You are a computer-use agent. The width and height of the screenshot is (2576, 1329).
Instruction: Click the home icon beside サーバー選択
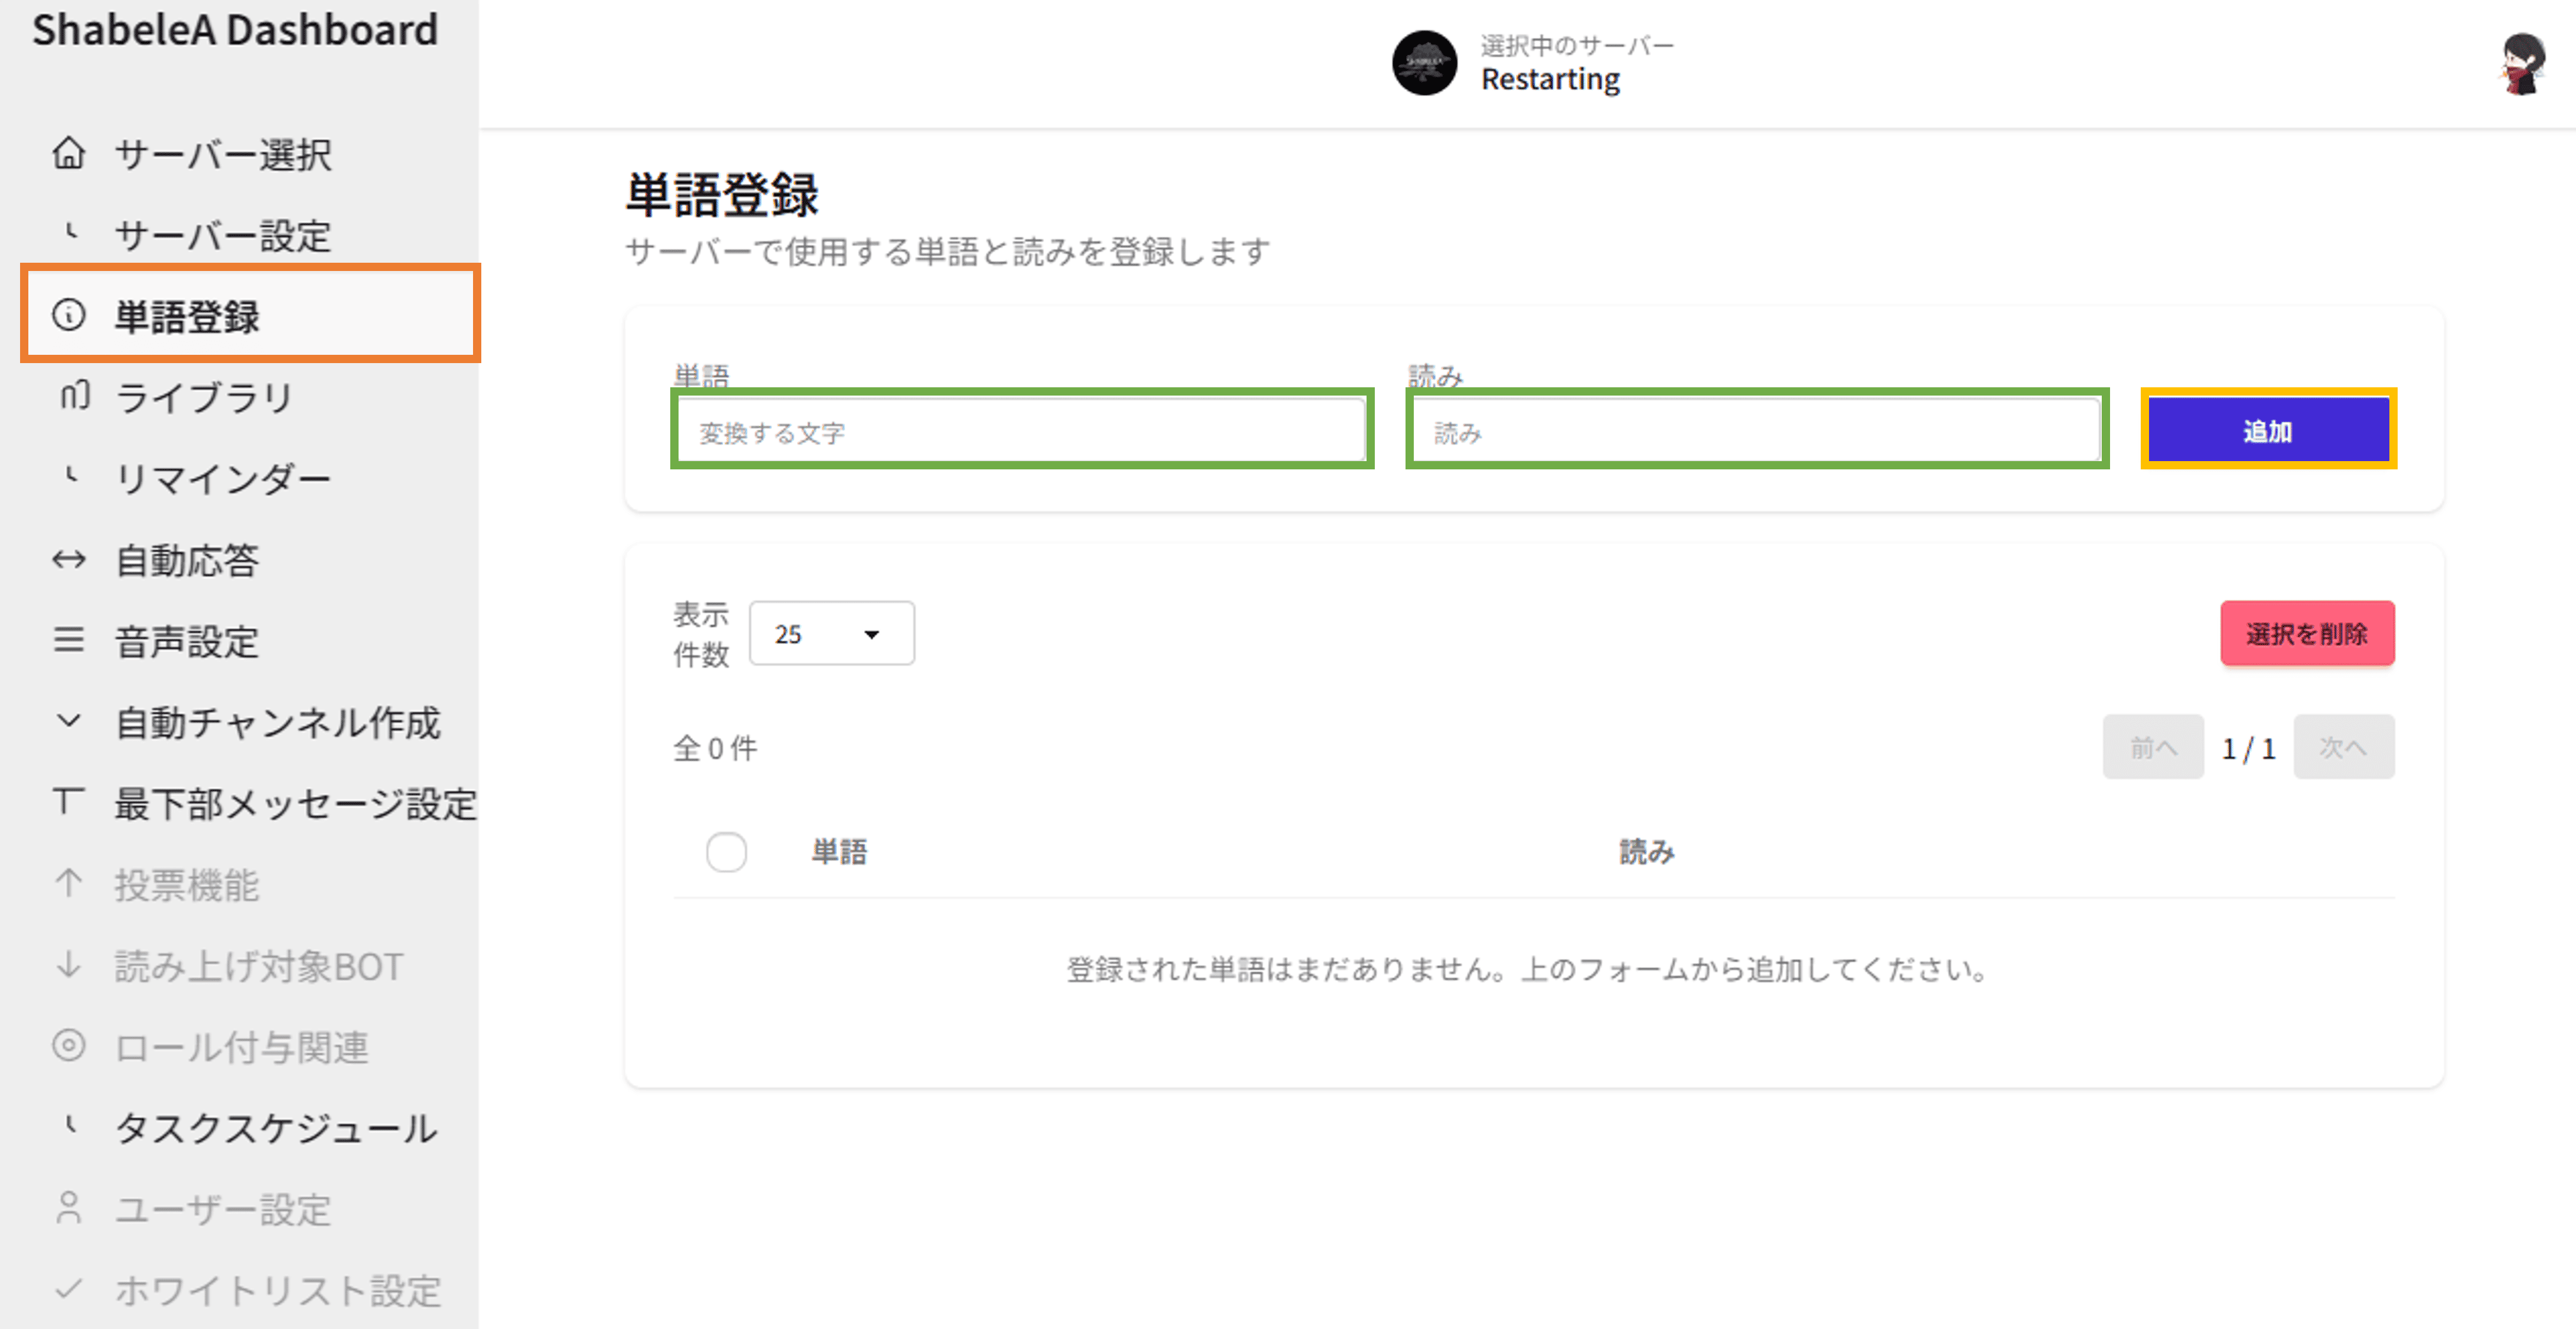[68, 153]
